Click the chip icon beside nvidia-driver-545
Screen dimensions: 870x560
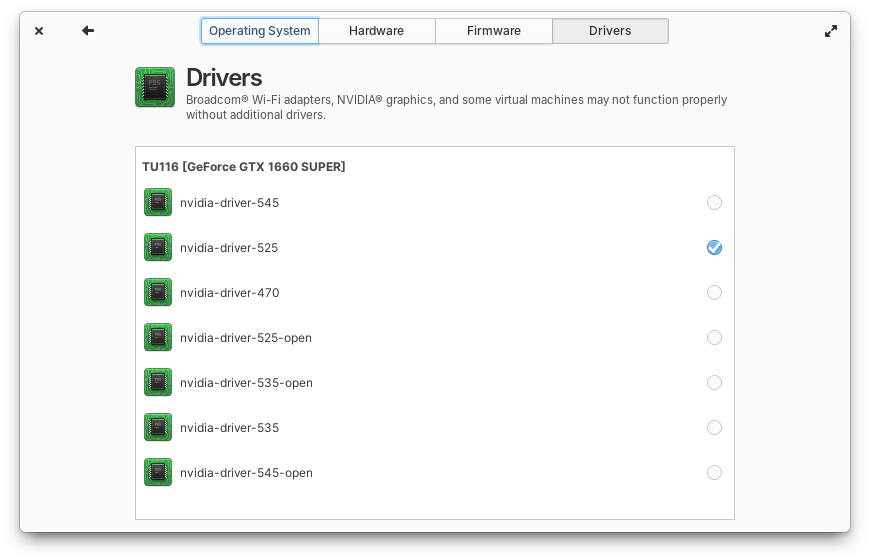158,202
